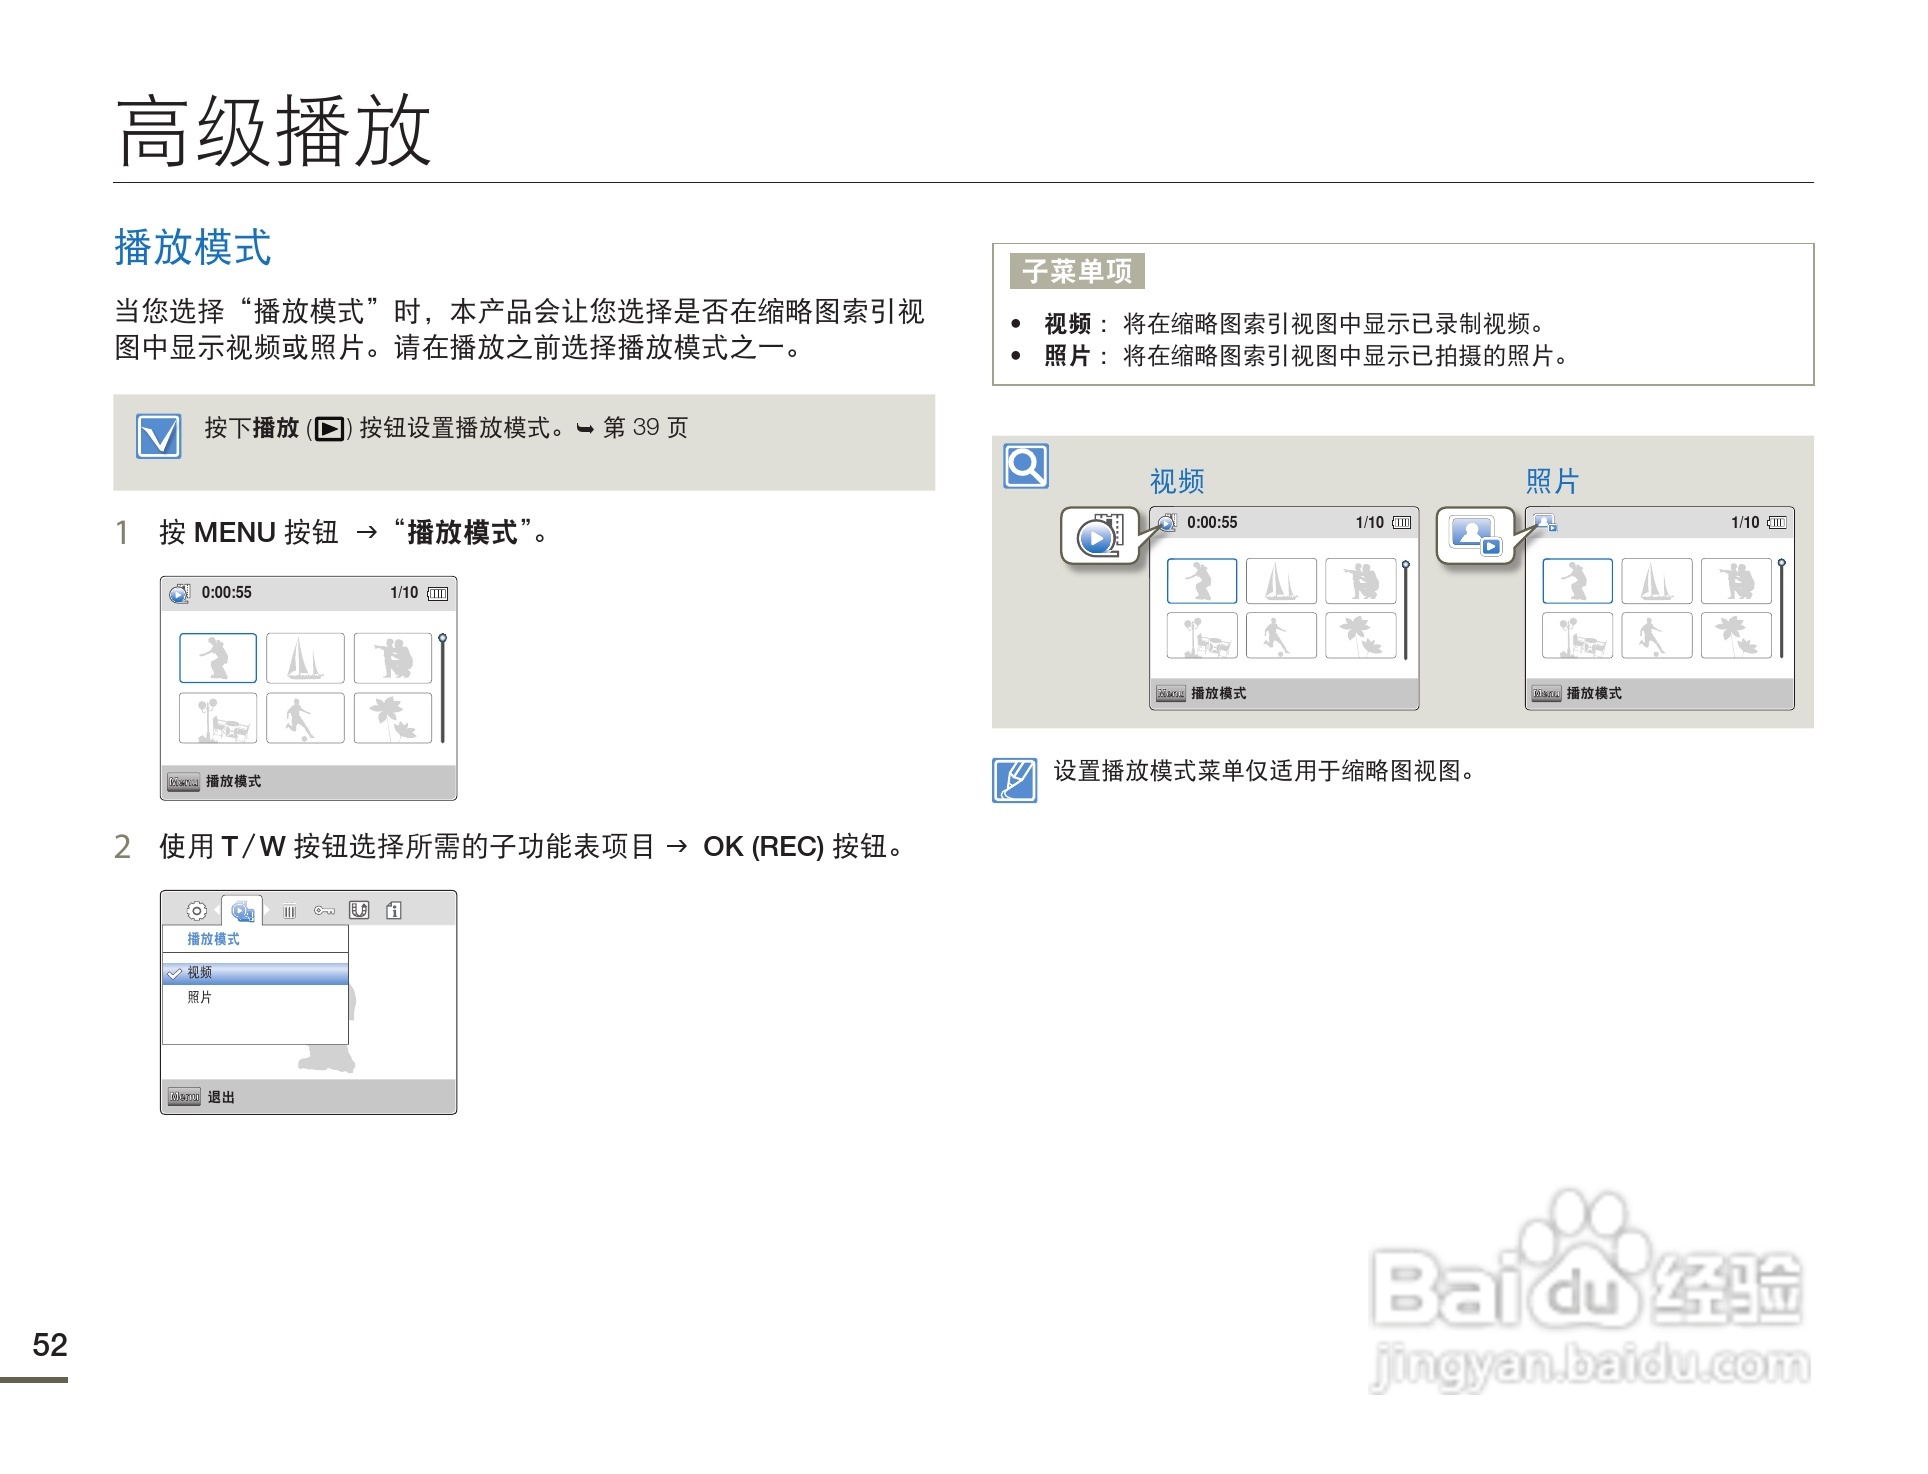
Task: Click Menu button in 照片 preview
Action: click(1546, 694)
